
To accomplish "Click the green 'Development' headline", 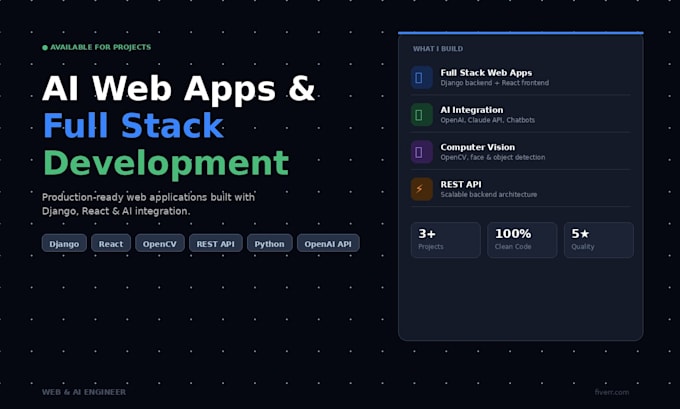I will (166, 164).
